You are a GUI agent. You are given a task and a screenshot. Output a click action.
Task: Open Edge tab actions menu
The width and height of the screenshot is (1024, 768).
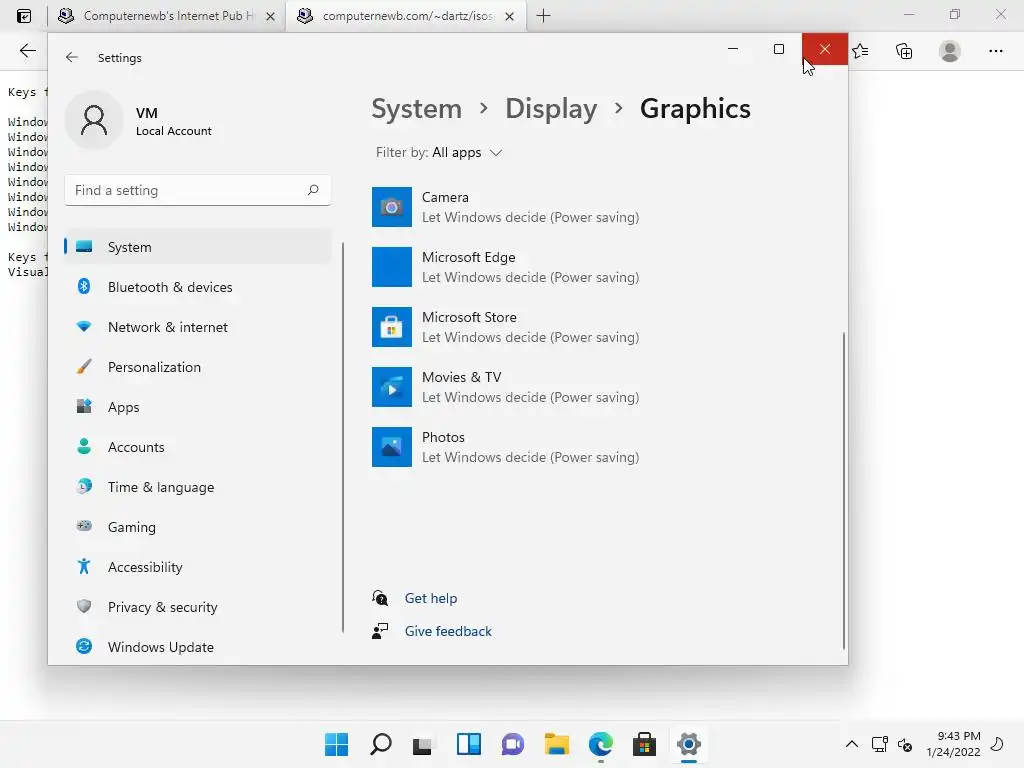click(x=24, y=16)
